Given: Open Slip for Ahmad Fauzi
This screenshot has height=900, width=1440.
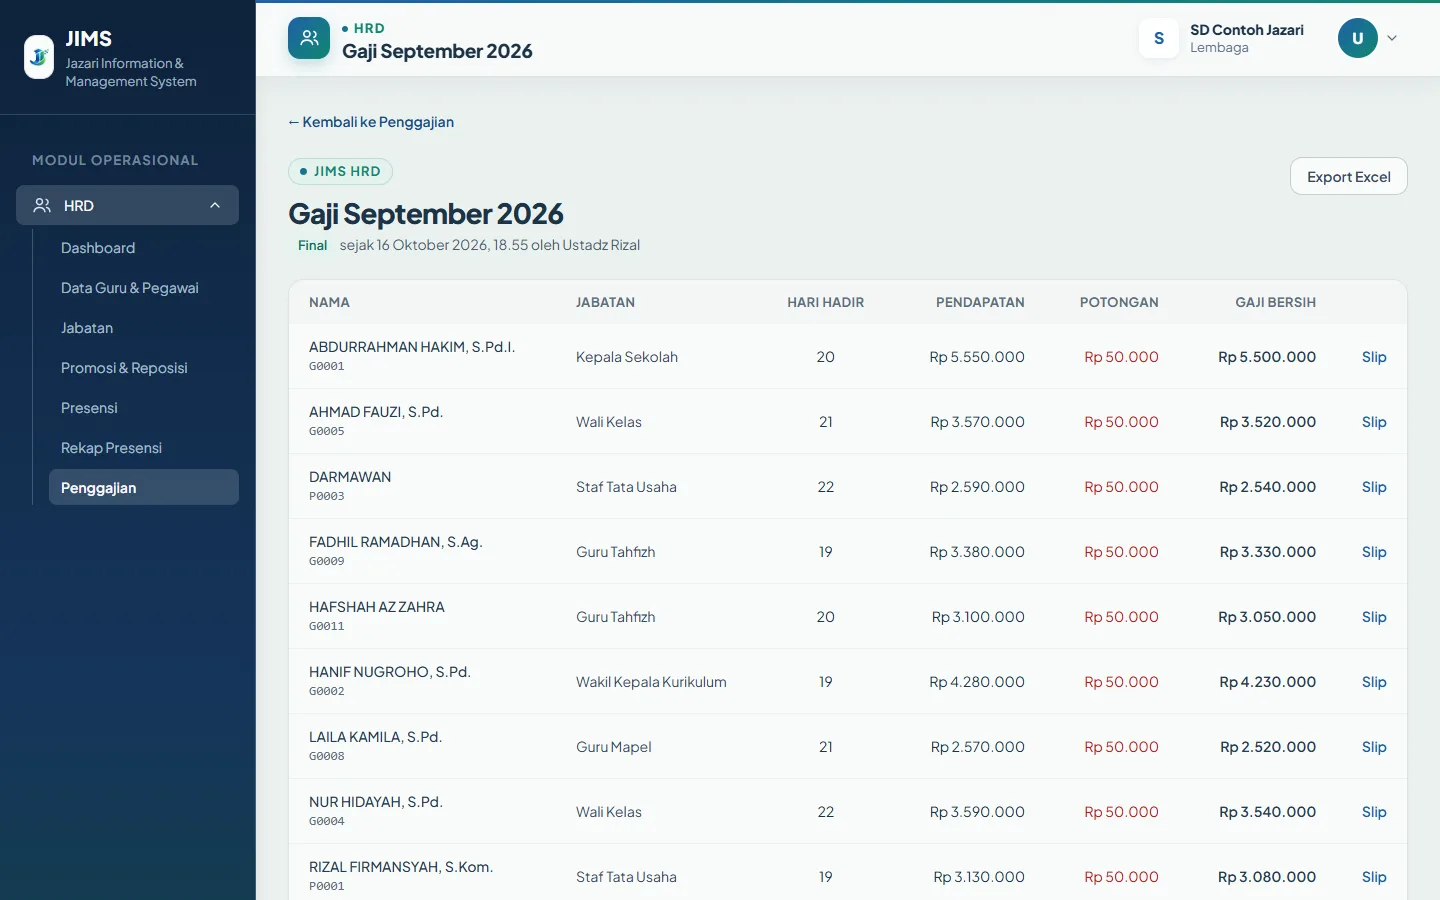Looking at the screenshot, I should [1374, 422].
